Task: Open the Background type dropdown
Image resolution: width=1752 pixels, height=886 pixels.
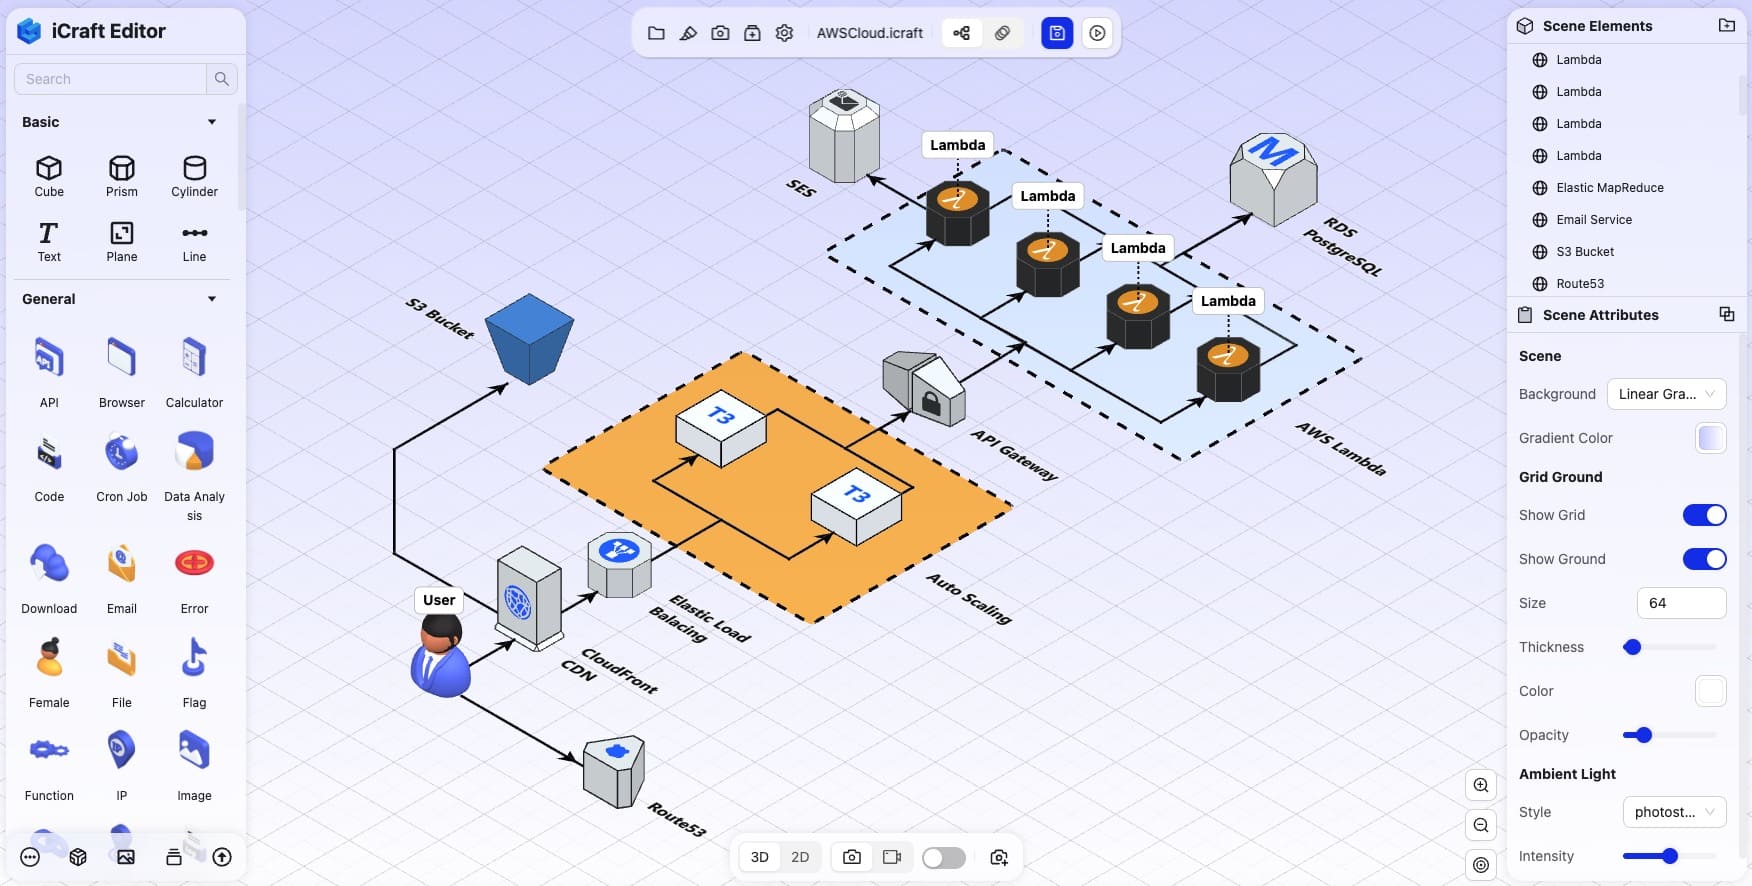Action: point(1666,394)
